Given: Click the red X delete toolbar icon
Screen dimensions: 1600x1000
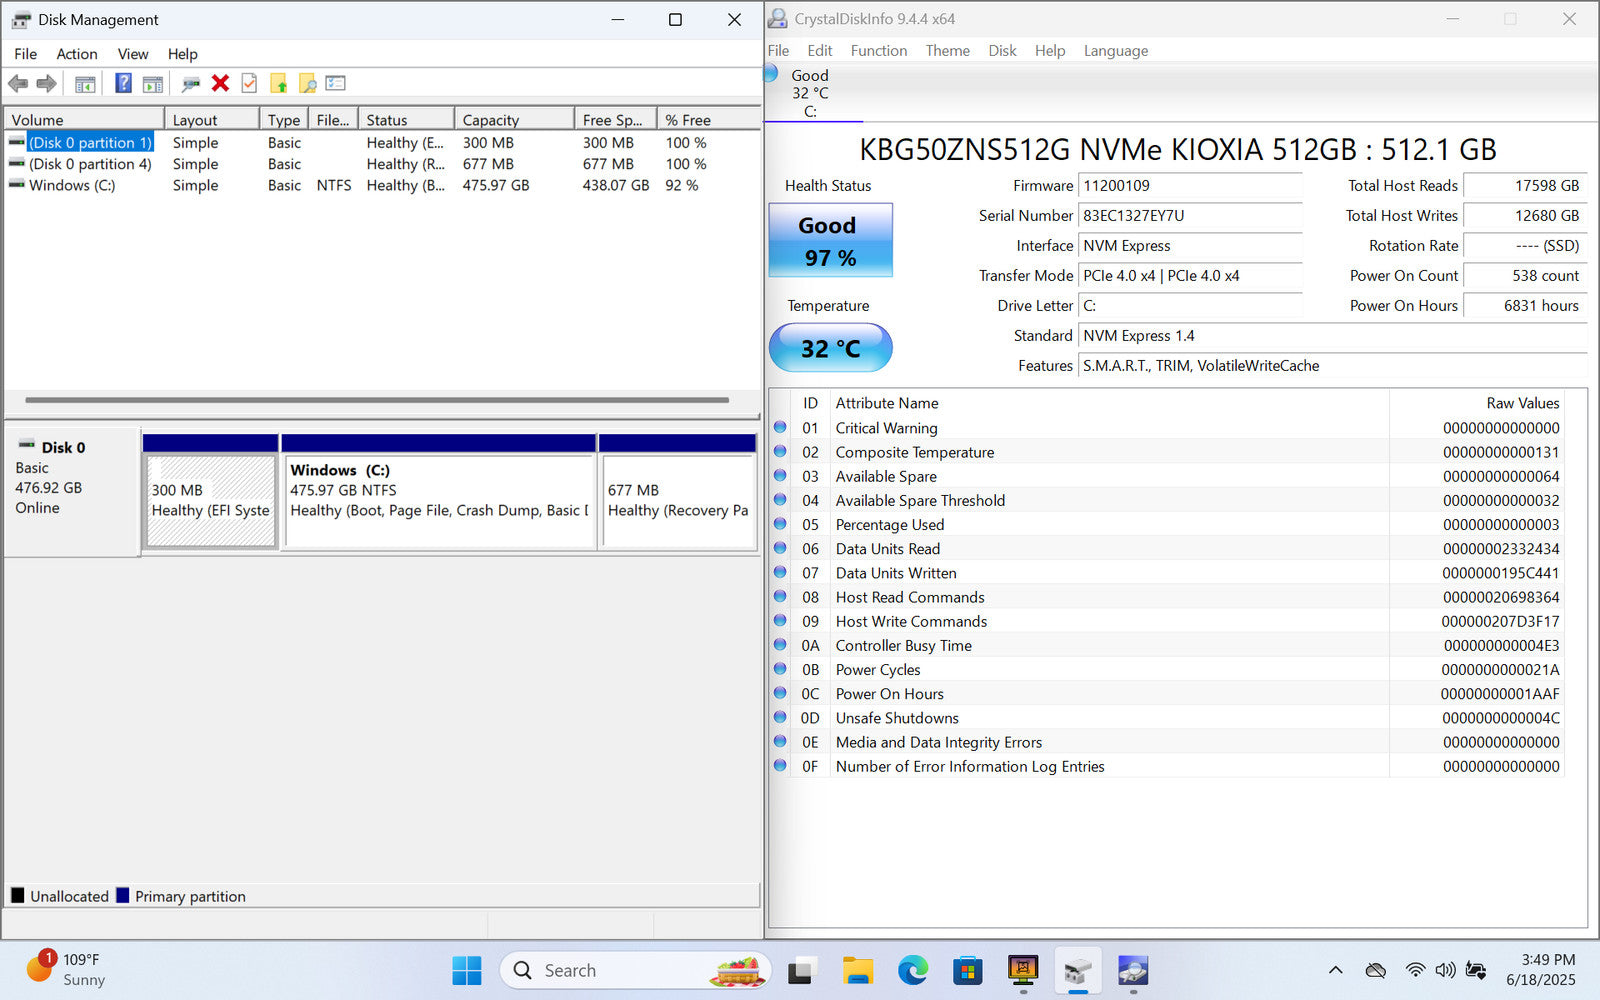Looking at the screenshot, I should point(221,84).
